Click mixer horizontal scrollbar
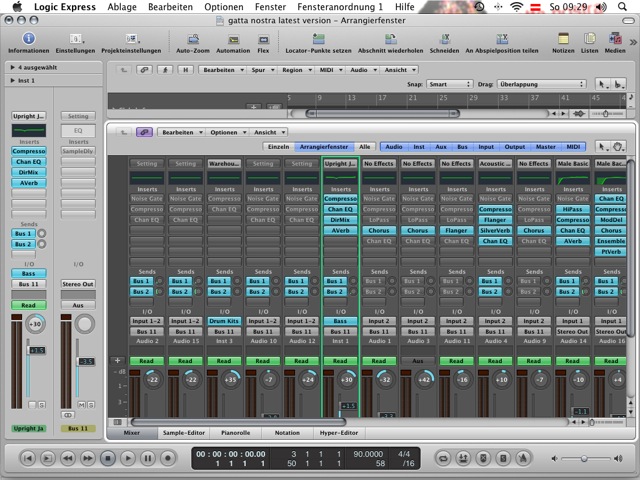Screen dimensions: 640x480 point(238,422)
